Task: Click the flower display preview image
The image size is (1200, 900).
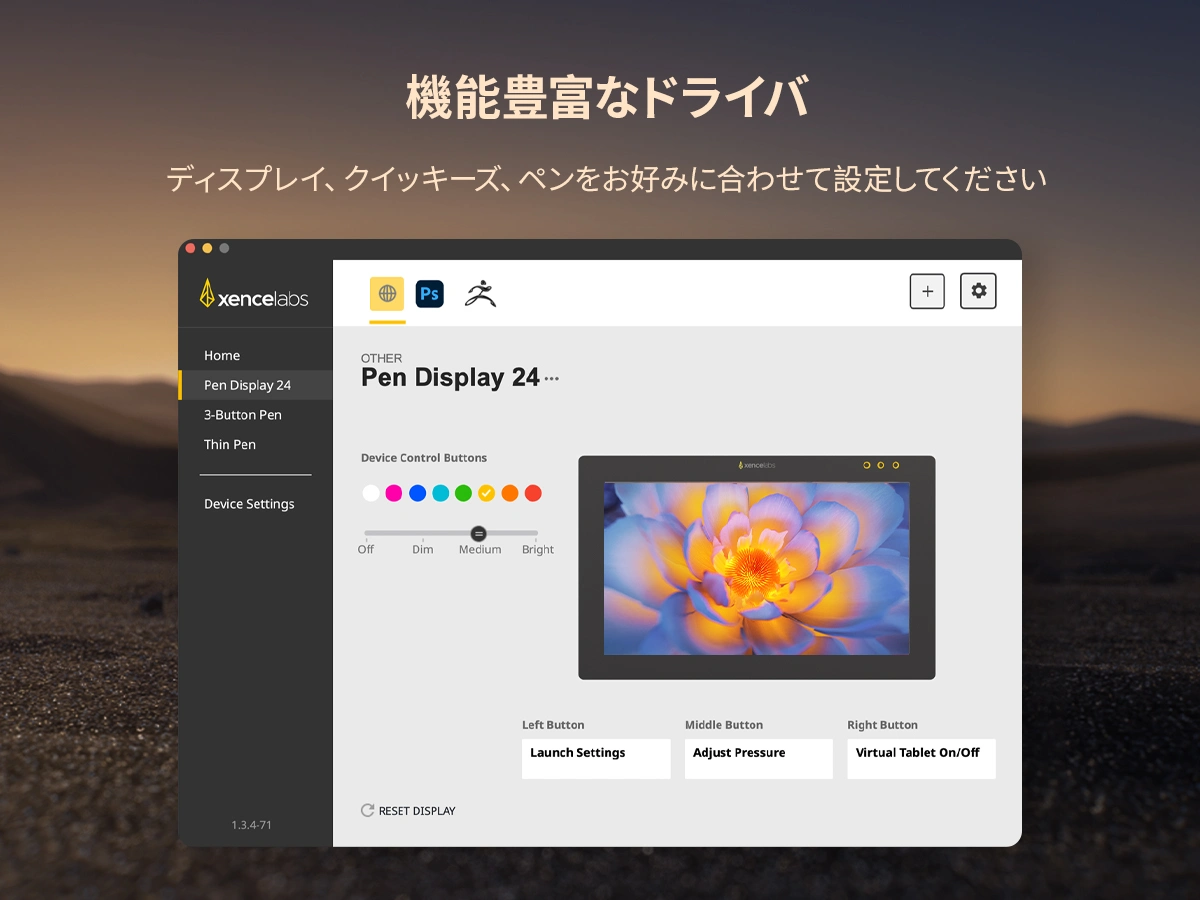Action: [x=757, y=568]
